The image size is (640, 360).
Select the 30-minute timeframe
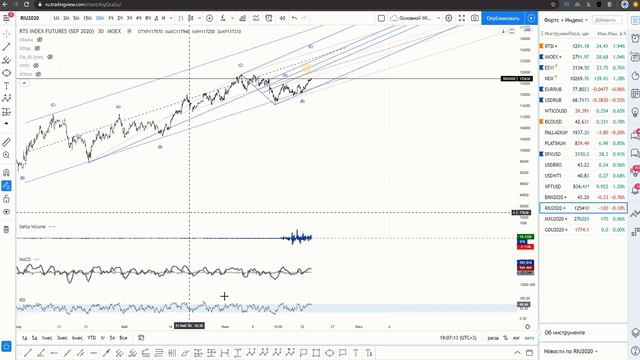pyautogui.click(x=100, y=18)
